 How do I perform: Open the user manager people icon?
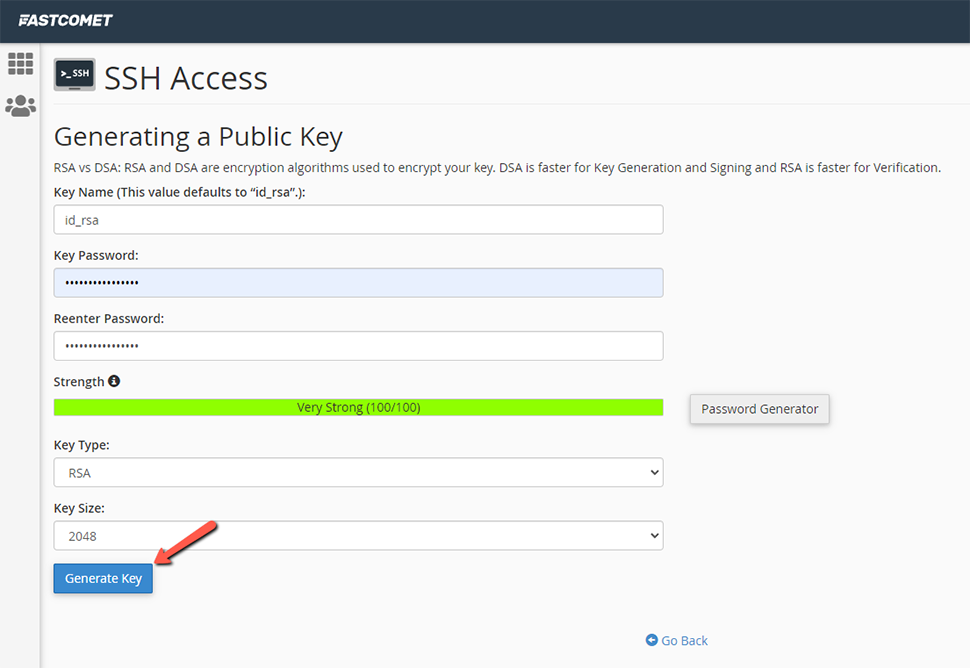(20, 106)
